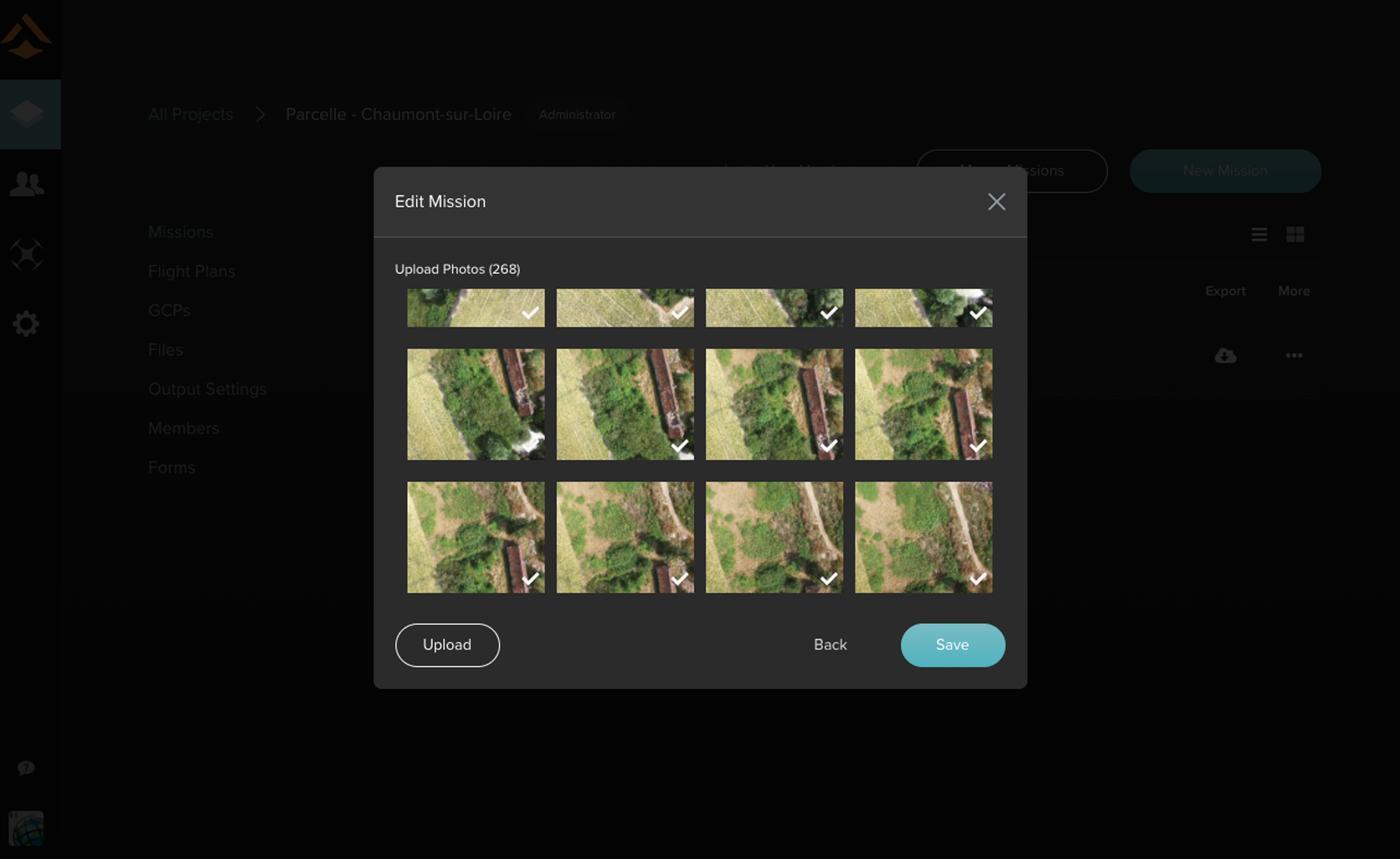Open the drone icon in left sidebar
This screenshot has width=1400, height=859.
(27, 254)
